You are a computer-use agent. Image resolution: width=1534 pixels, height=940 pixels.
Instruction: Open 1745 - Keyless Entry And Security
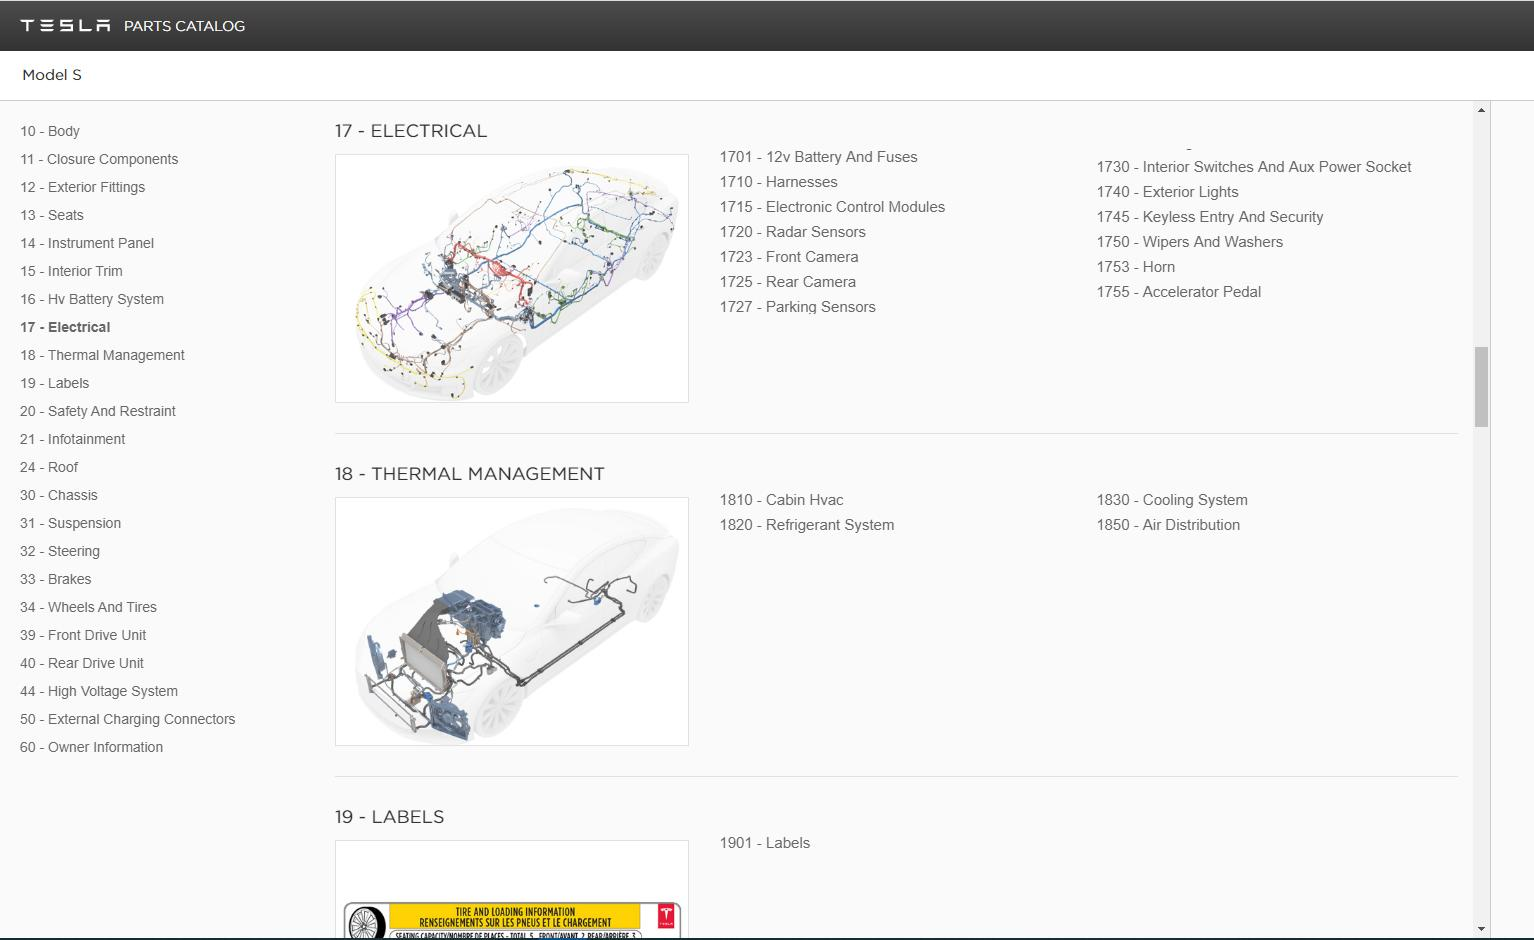1210,217
